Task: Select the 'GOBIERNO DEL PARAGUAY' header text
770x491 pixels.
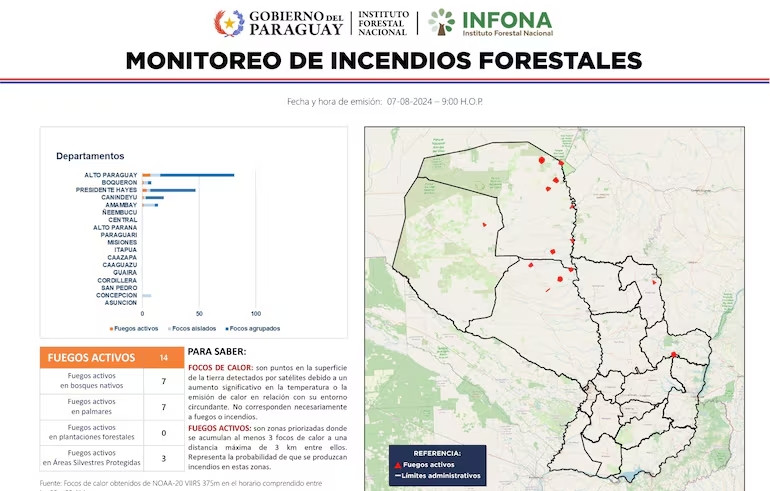Action: pos(296,23)
